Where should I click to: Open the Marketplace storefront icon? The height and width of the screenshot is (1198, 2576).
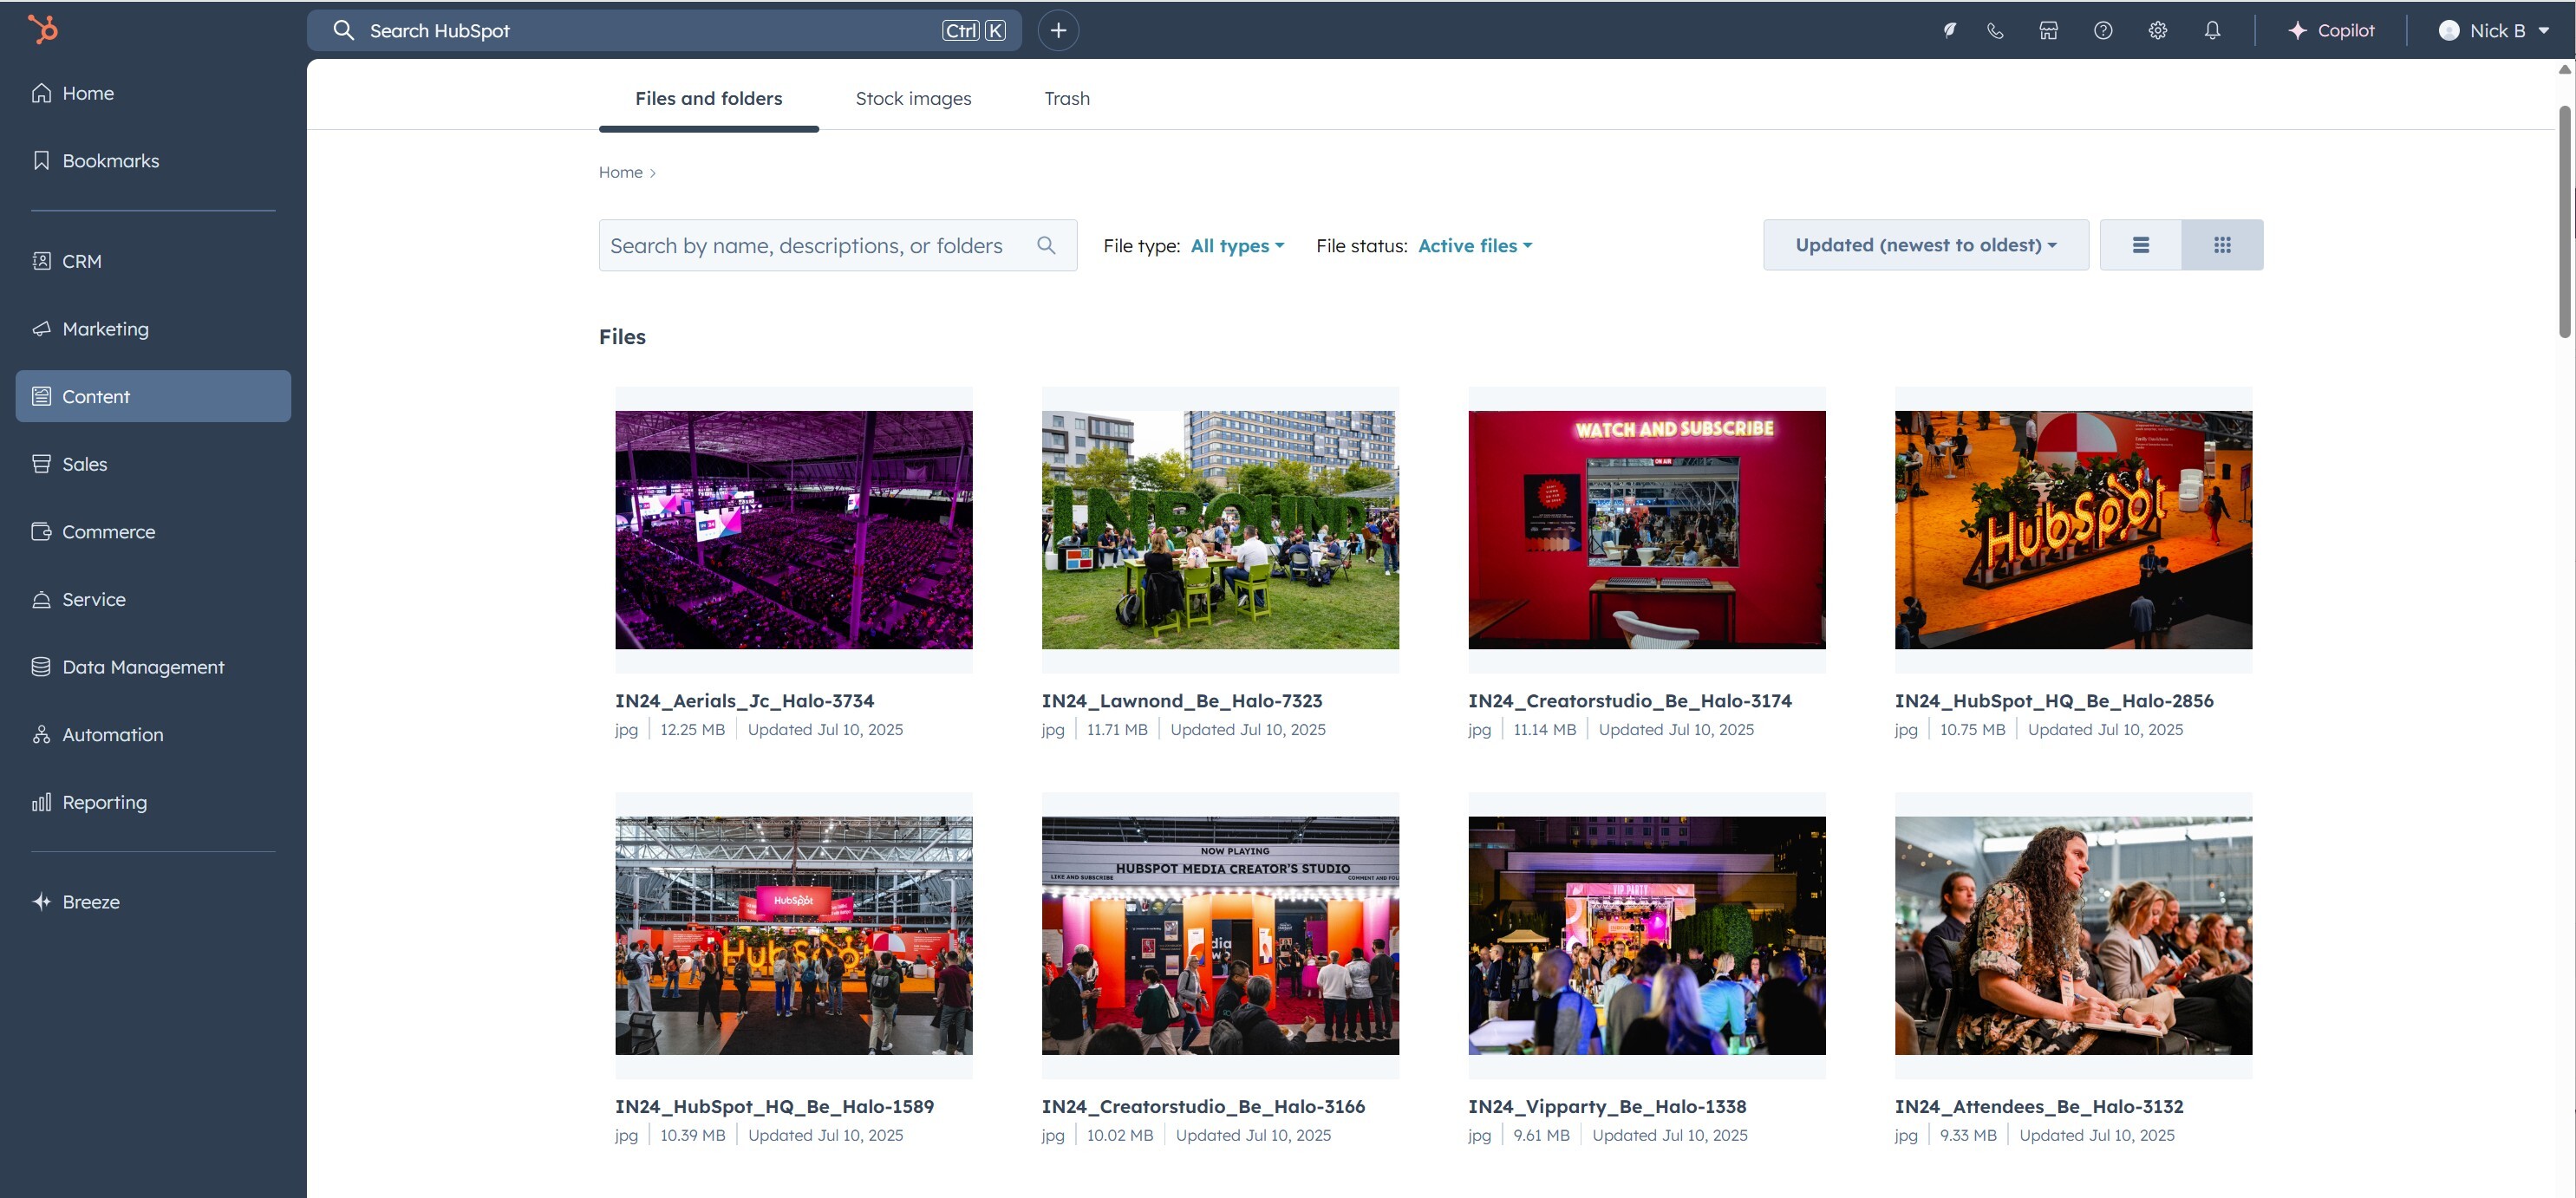tap(2049, 30)
